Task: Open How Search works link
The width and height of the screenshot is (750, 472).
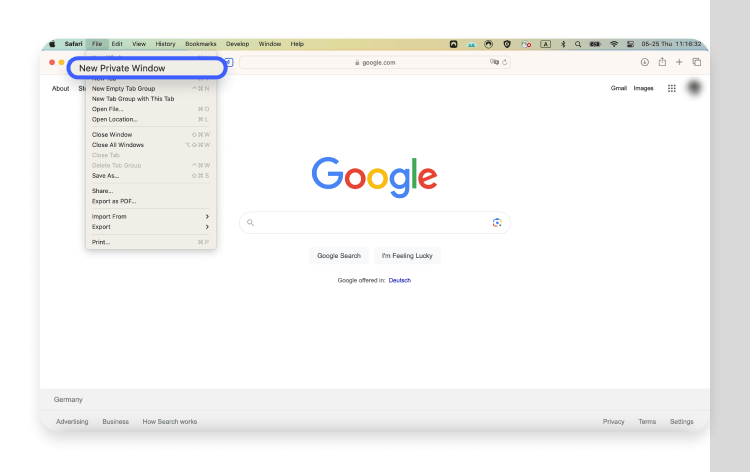Action: [170, 422]
